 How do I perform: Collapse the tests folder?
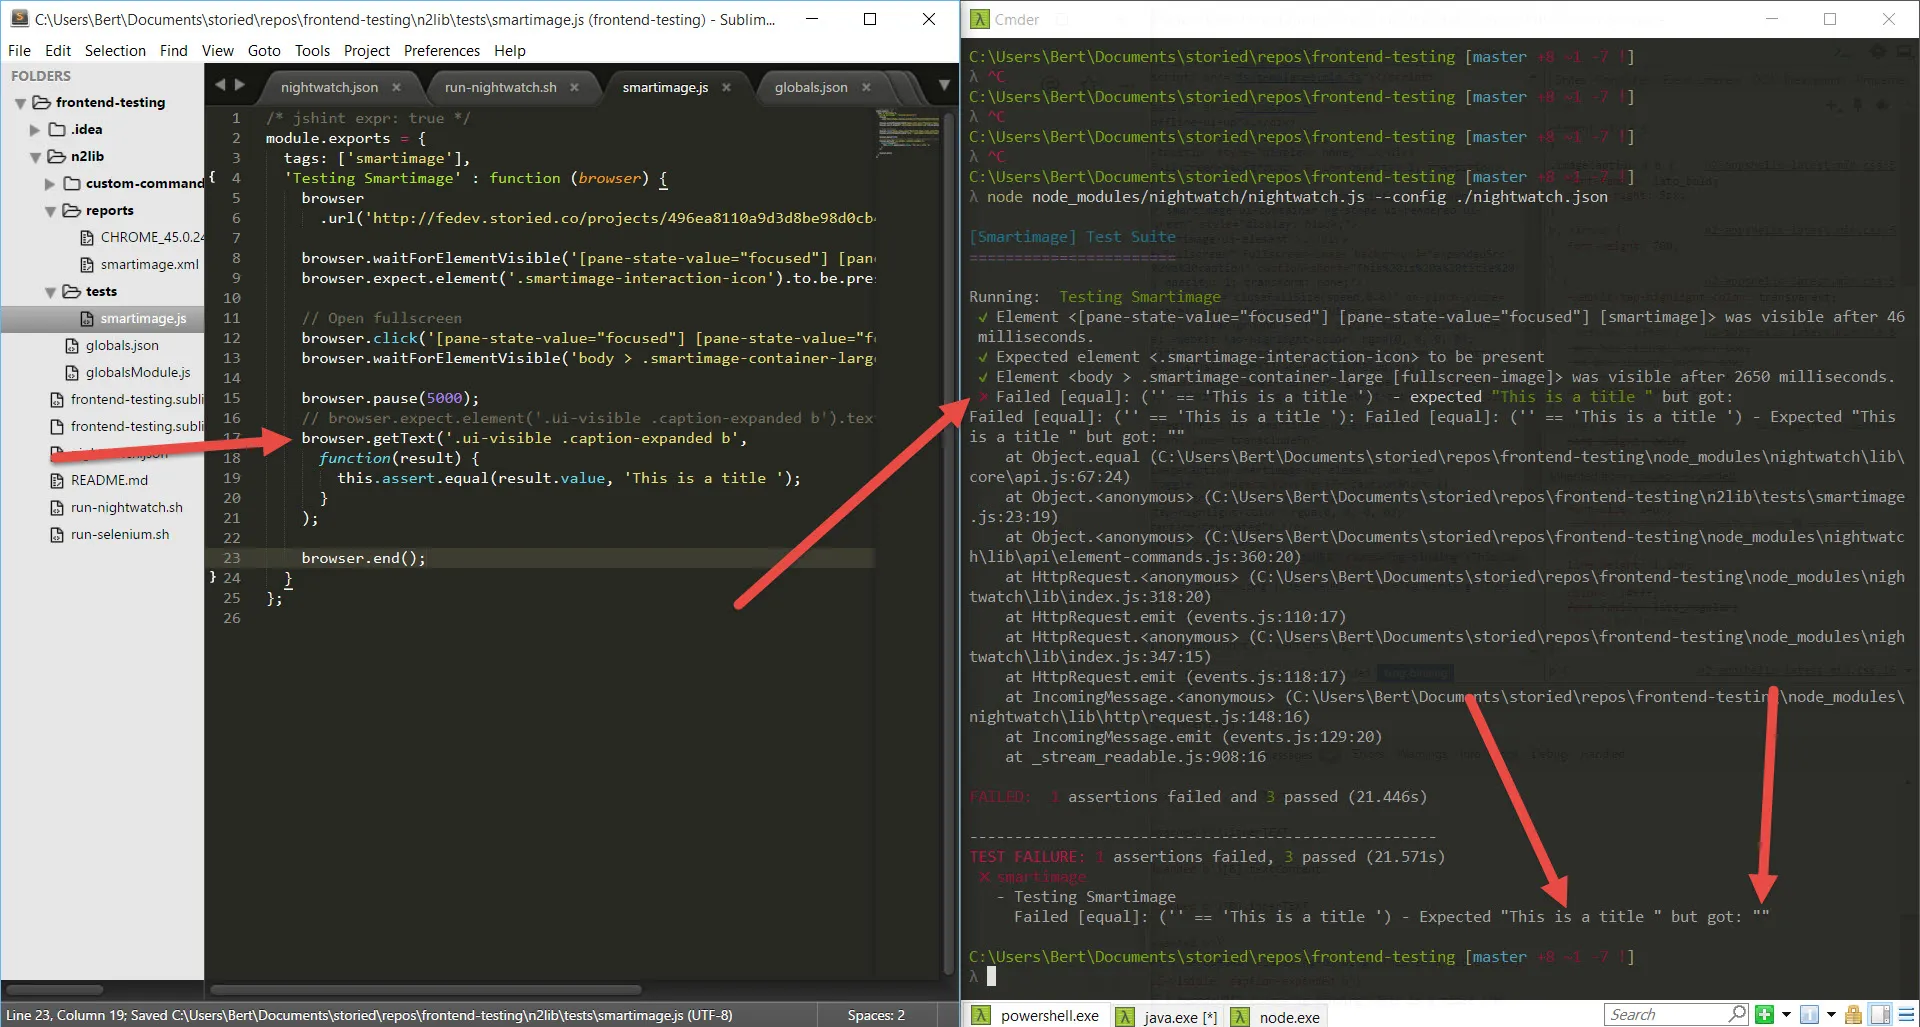click(x=50, y=292)
